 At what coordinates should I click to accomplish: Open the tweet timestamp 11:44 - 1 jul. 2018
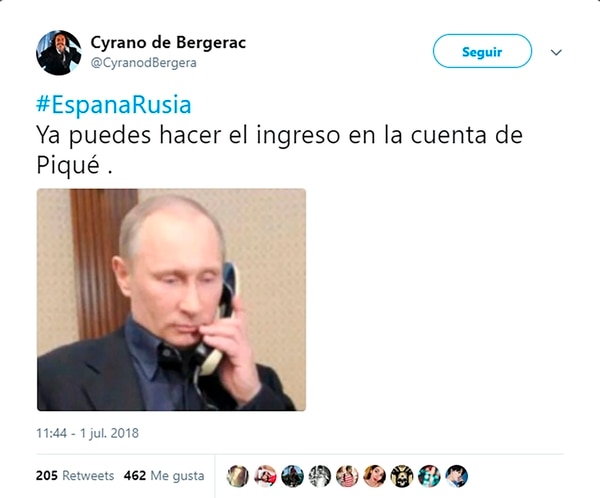87,433
